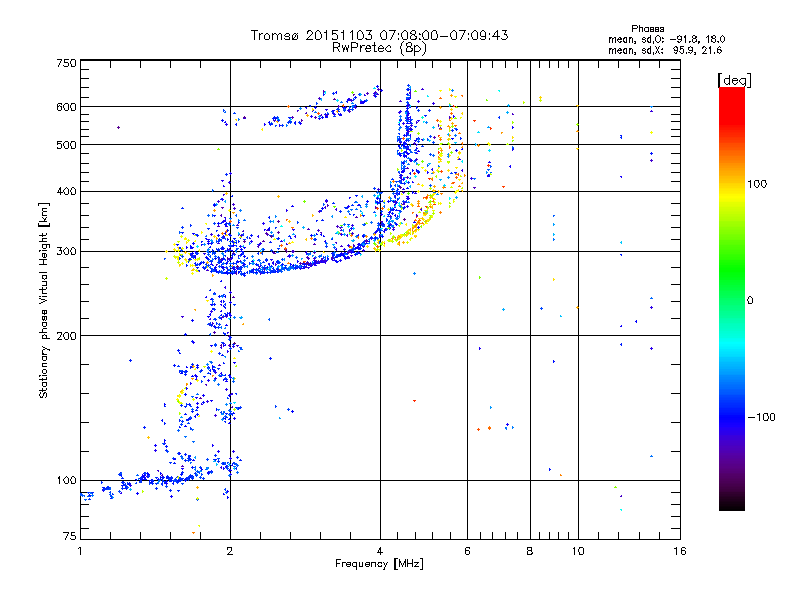Click the '2' MHz frequency tick label
Screen dimensions: 800x600
tap(230, 551)
